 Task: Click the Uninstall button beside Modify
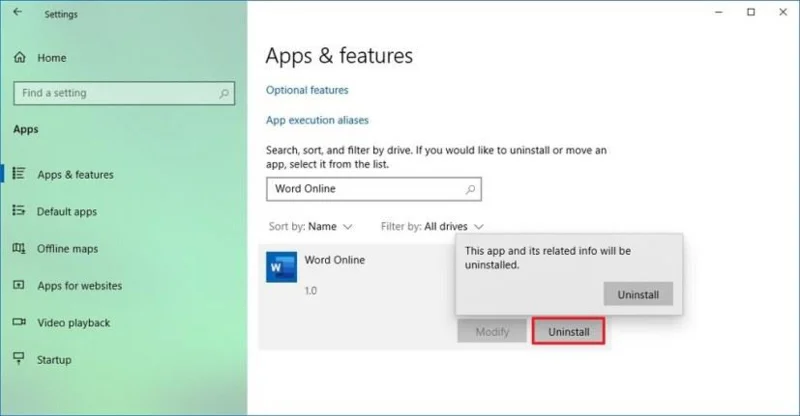coord(568,332)
